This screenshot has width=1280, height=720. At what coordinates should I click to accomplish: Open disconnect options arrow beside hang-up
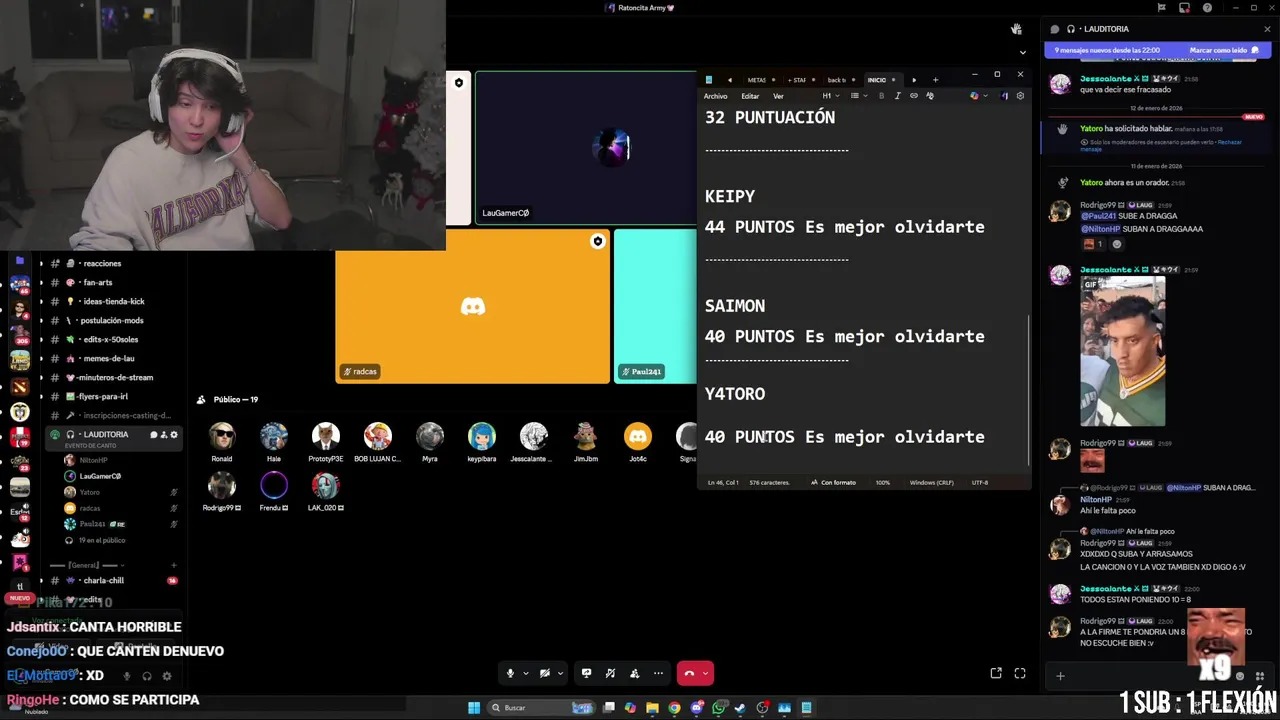705,673
